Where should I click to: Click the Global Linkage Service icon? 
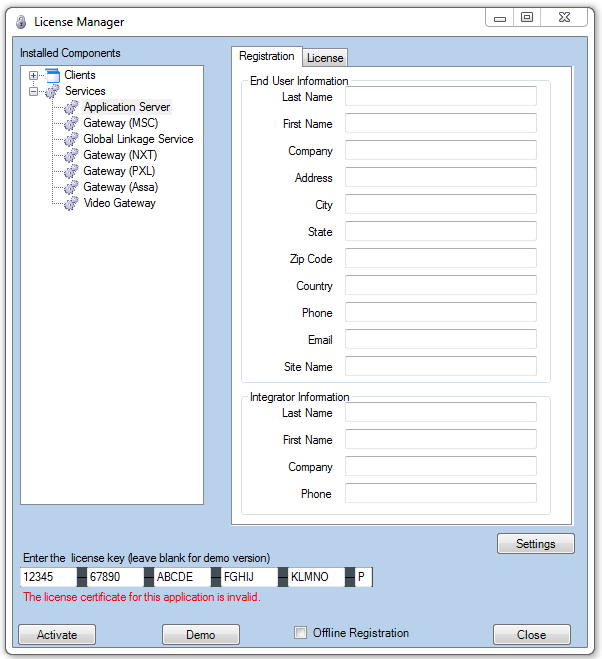click(70, 140)
